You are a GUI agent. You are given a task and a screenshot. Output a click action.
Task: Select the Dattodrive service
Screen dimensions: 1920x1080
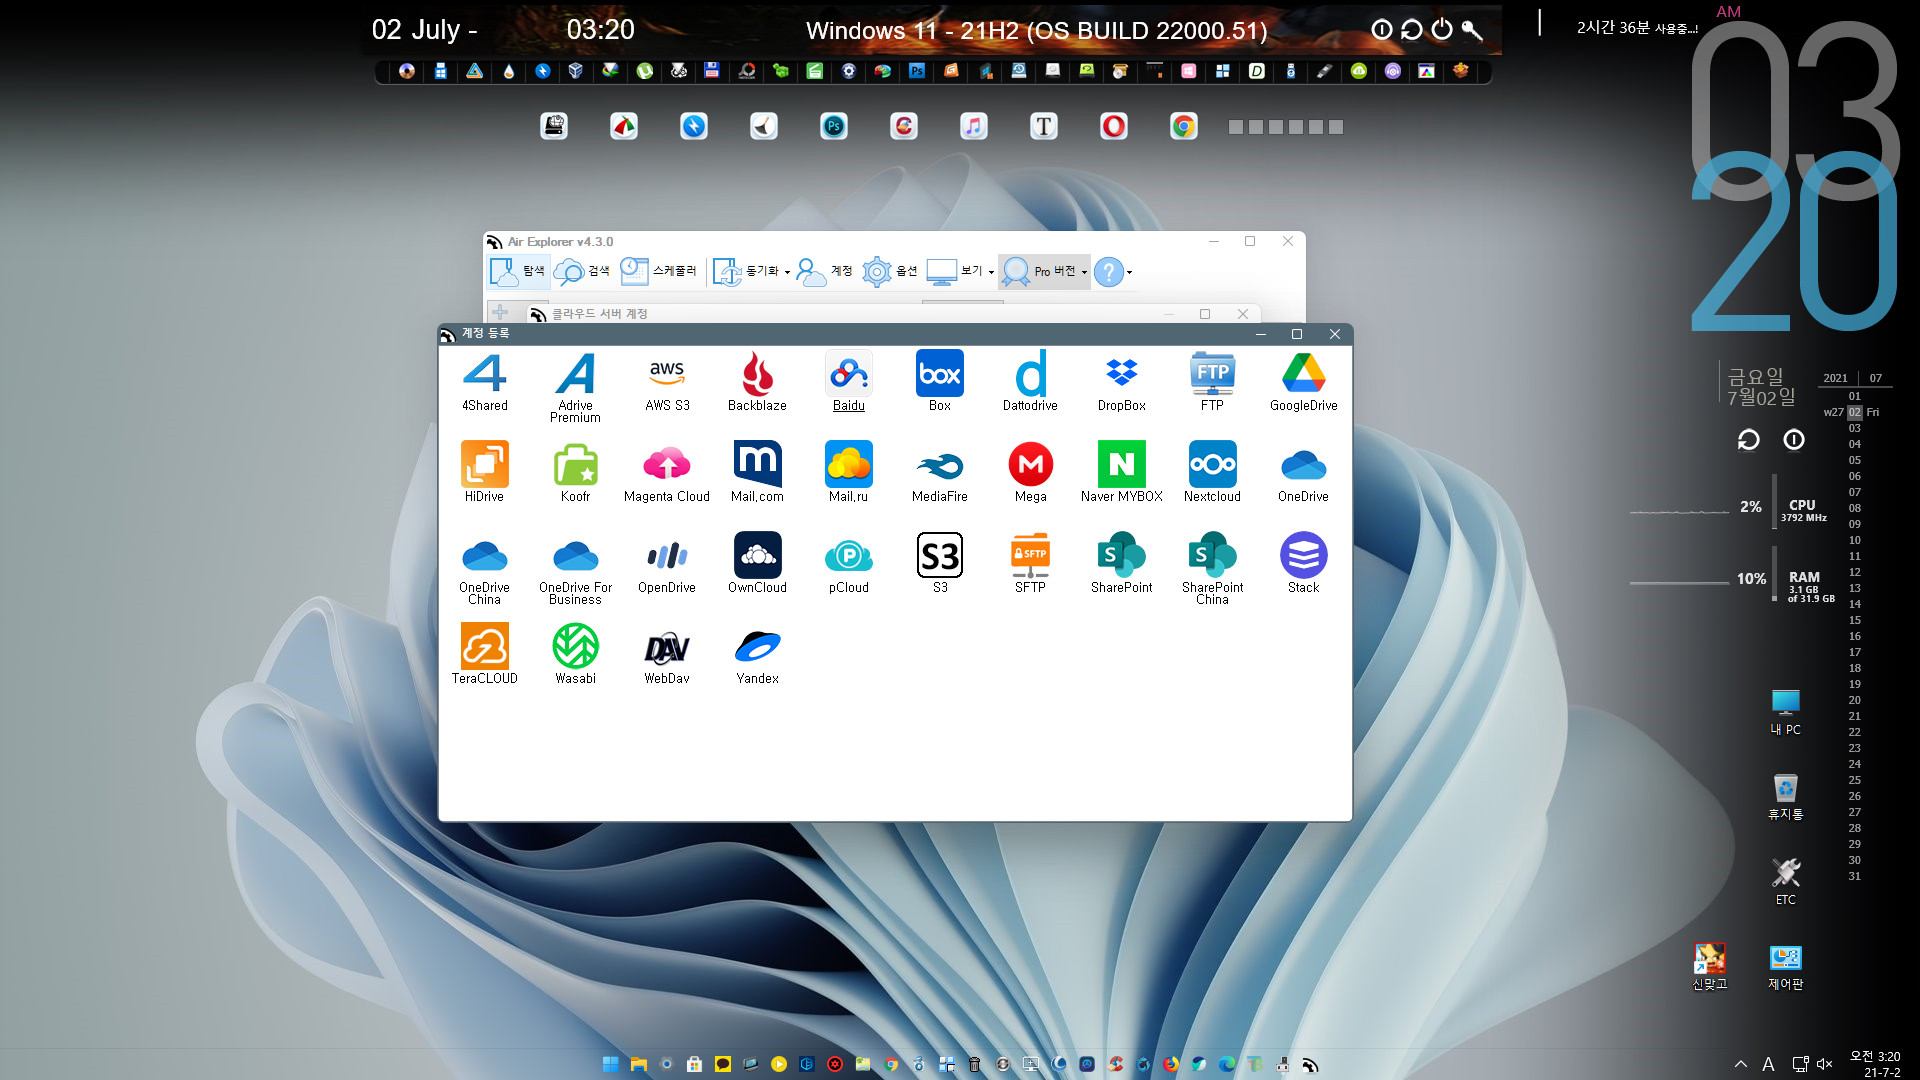pyautogui.click(x=1030, y=381)
